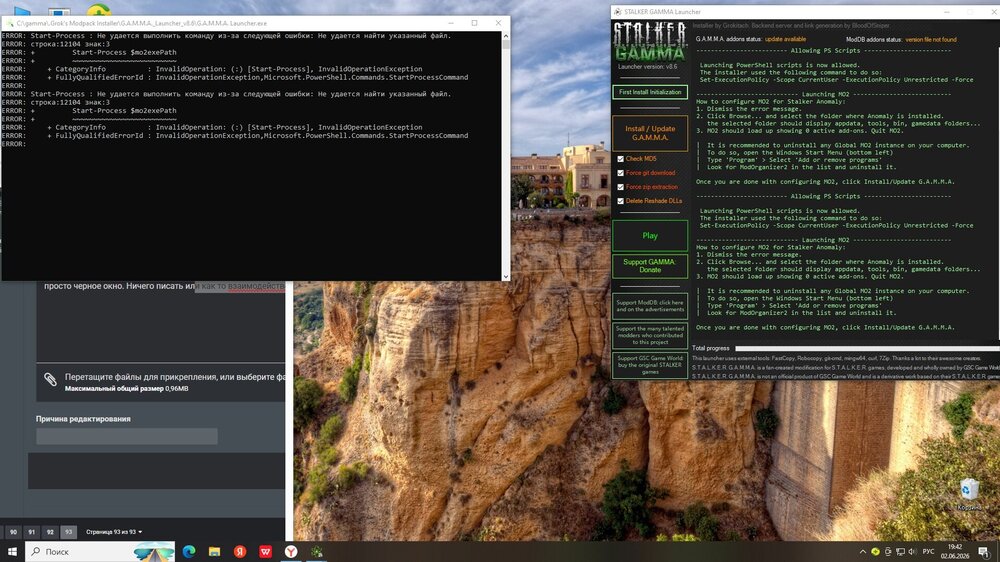The image size is (1000, 562).
Task: Minimize the console window
Action: click(x=451, y=23)
